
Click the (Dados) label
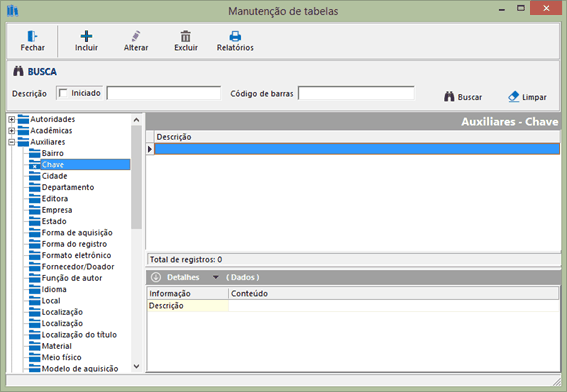(x=243, y=277)
